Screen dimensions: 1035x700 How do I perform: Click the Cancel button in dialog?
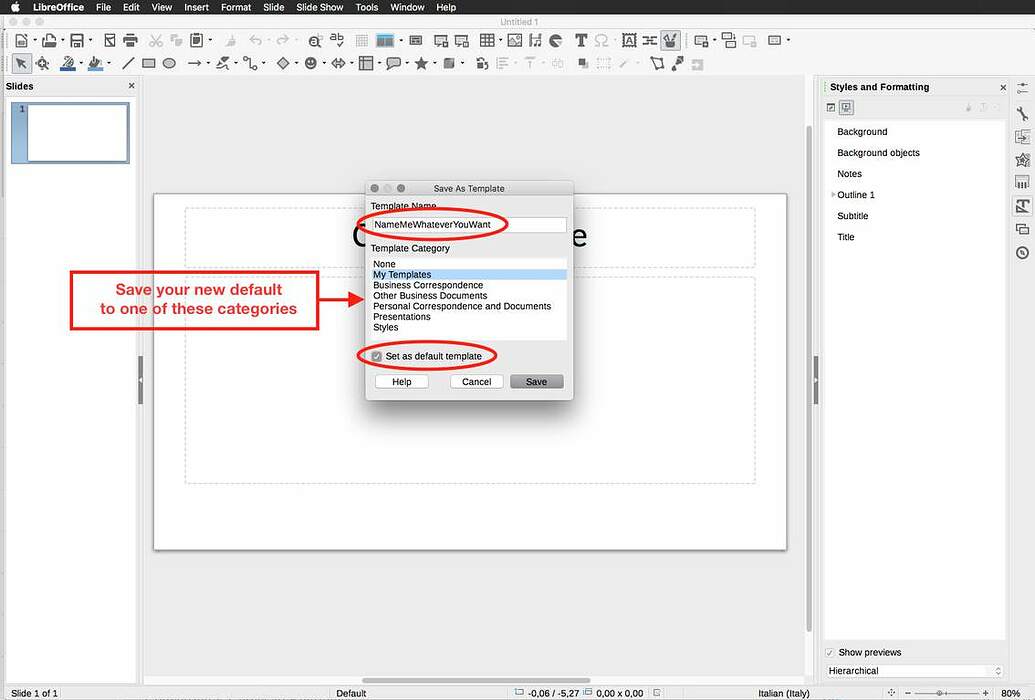(x=477, y=382)
